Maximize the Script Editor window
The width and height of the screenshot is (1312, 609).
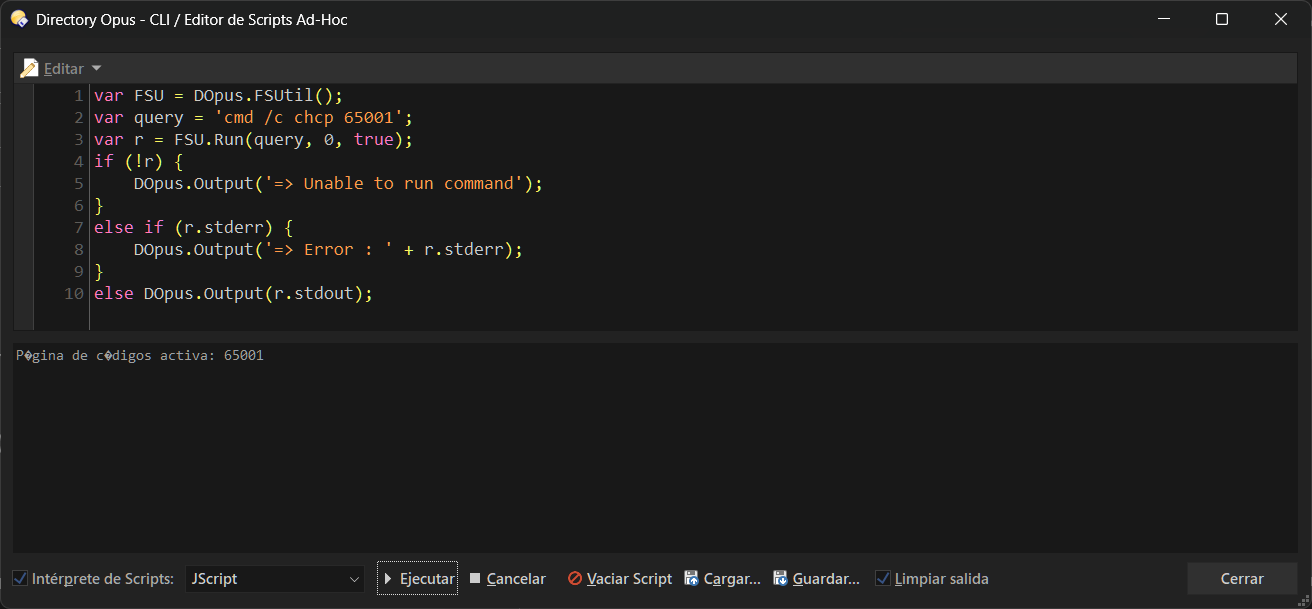tap(1221, 19)
